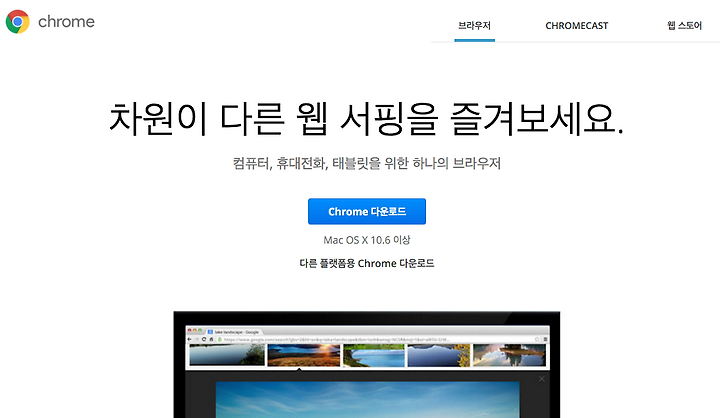Click the address bar in mock browser
The height and width of the screenshot is (418, 720).
click(x=379, y=339)
